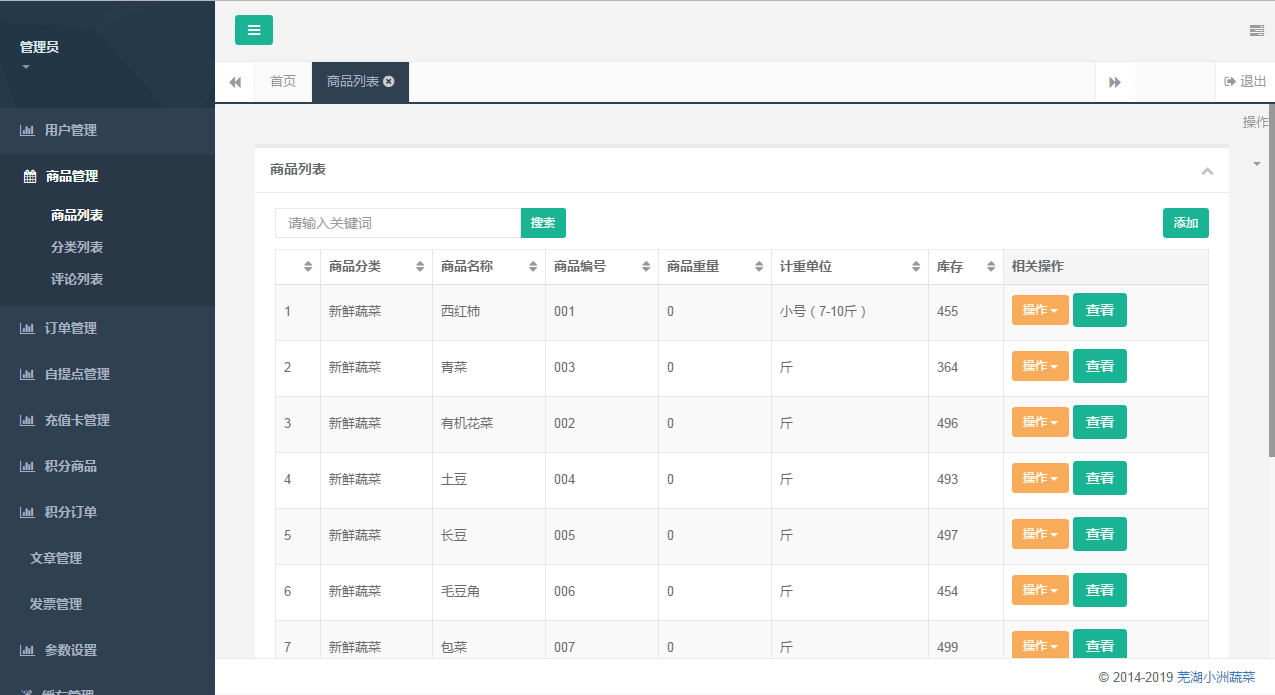Open 操作 dropdown for 土豆 row
The image size is (1275, 695).
1040,478
